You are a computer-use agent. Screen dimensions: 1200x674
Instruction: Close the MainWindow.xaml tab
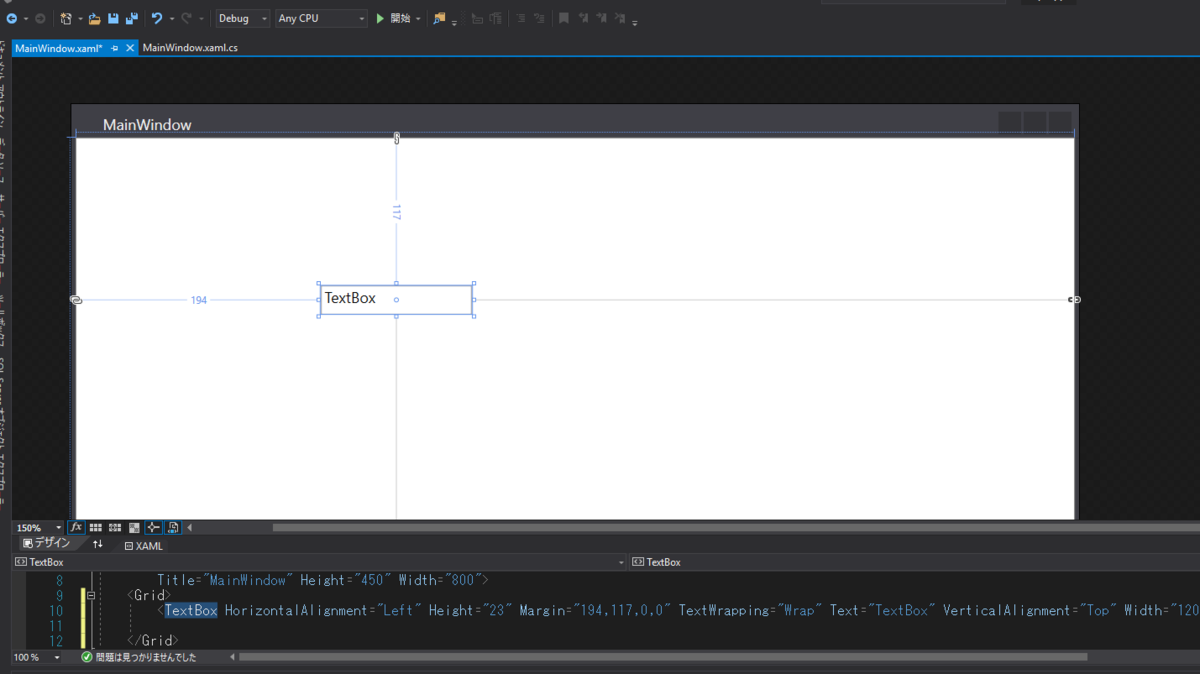click(131, 48)
